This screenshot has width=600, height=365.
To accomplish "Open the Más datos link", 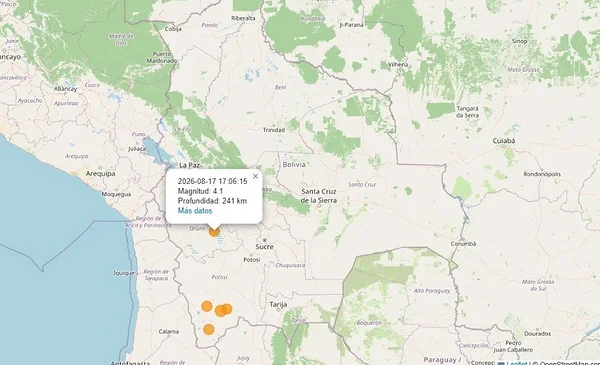I will (x=195, y=211).
